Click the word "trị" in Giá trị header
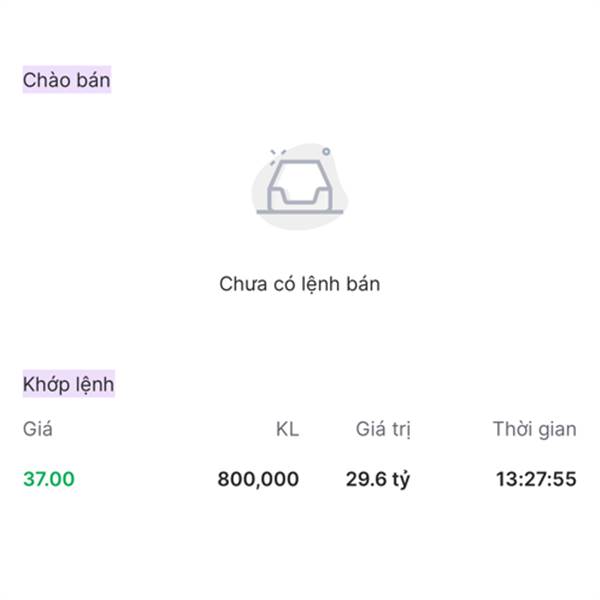The width and height of the screenshot is (600, 600). point(401,430)
